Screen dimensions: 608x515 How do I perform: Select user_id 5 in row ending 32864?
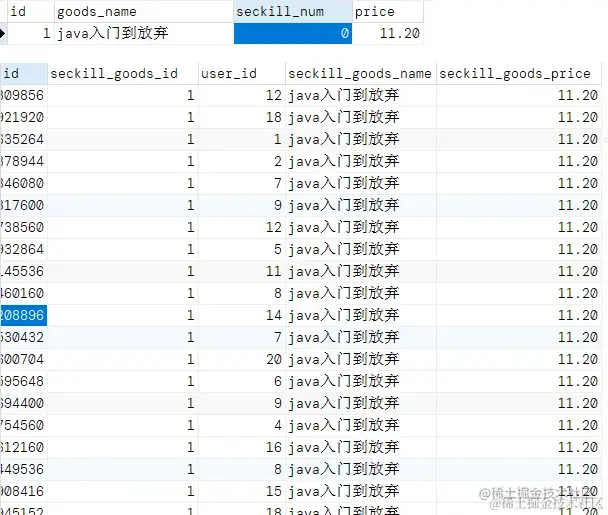242,249
